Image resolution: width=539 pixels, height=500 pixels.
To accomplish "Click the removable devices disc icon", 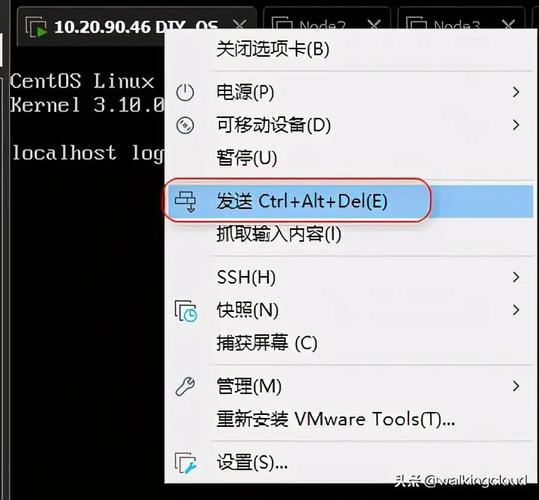I will (x=185, y=125).
